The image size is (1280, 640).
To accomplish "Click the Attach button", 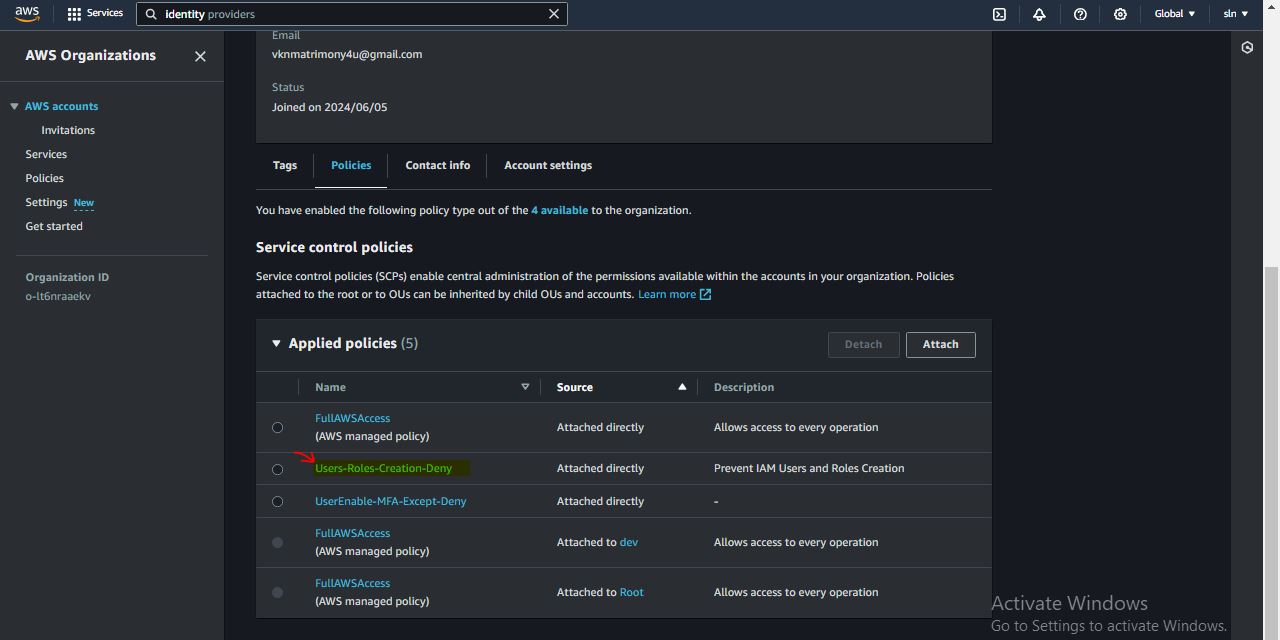I will coord(940,344).
